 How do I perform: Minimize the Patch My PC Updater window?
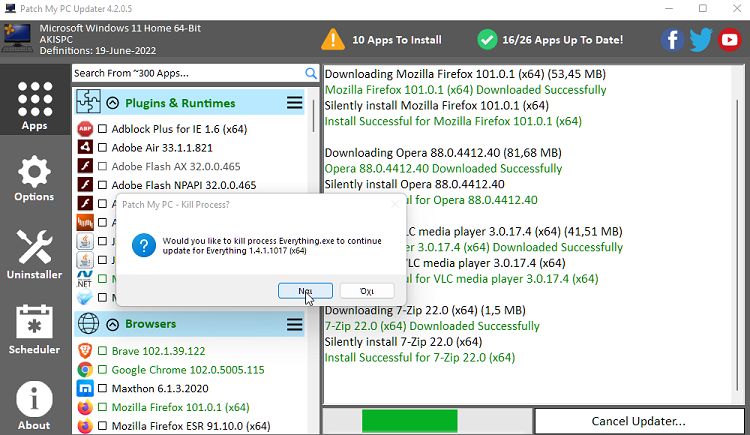click(669, 9)
